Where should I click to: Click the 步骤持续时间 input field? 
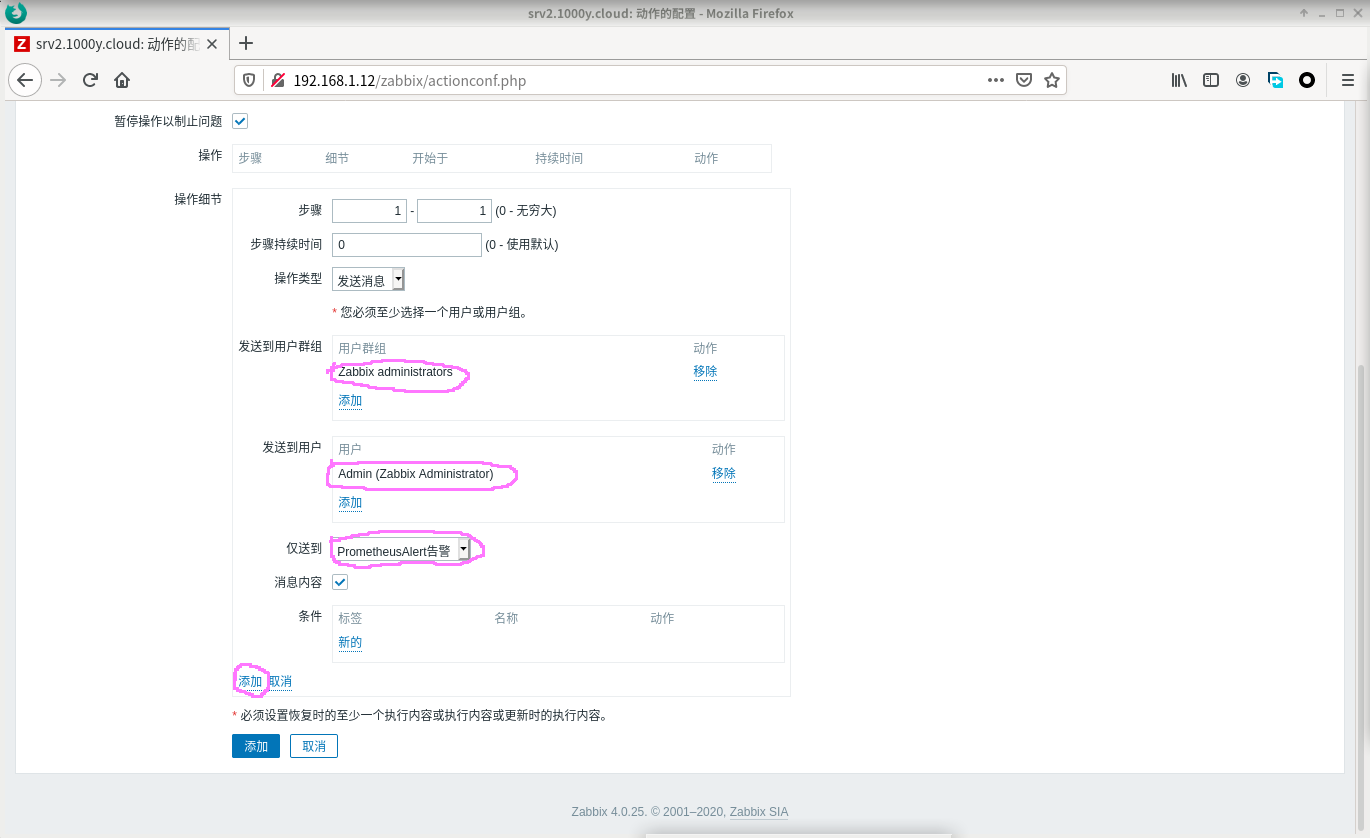pyautogui.click(x=407, y=245)
